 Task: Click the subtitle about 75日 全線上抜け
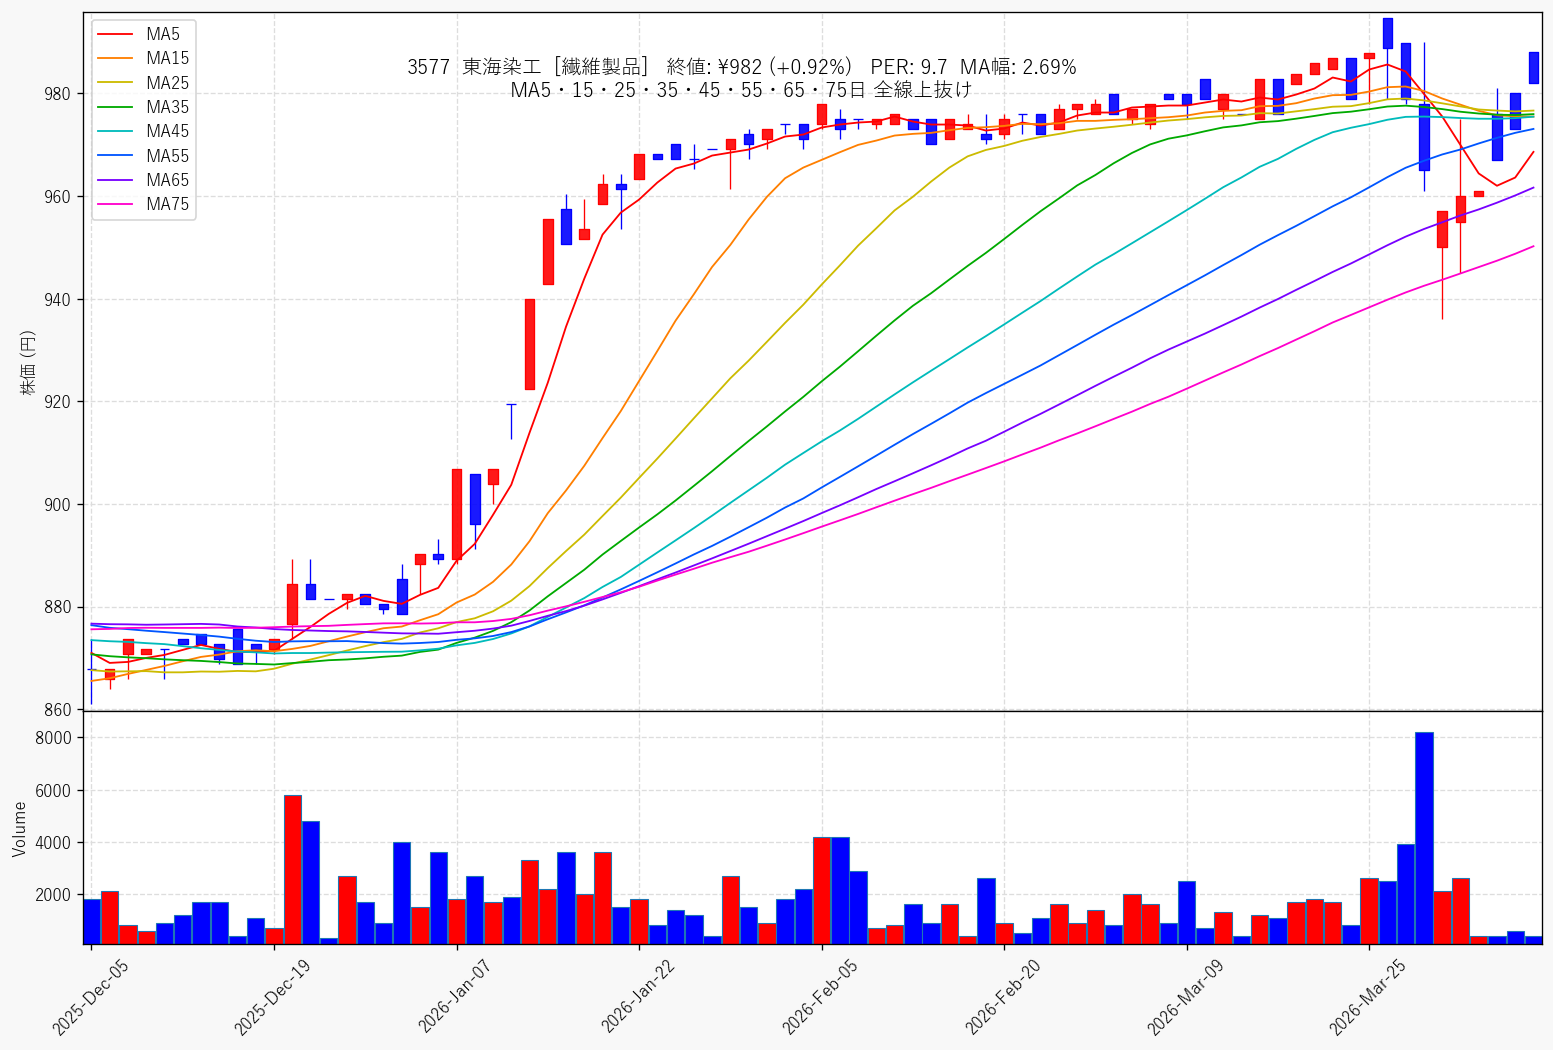pyautogui.click(x=741, y=90)
